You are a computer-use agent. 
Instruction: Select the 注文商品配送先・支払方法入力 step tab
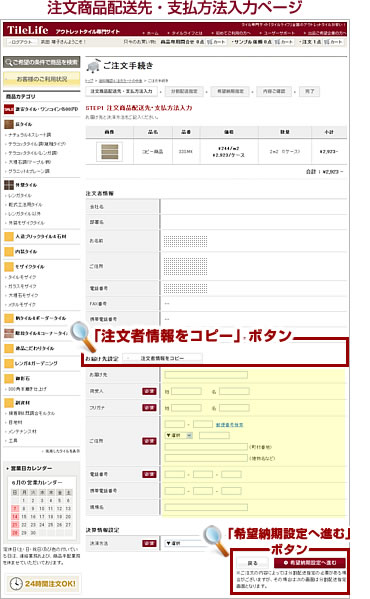(x=121, y=91)
